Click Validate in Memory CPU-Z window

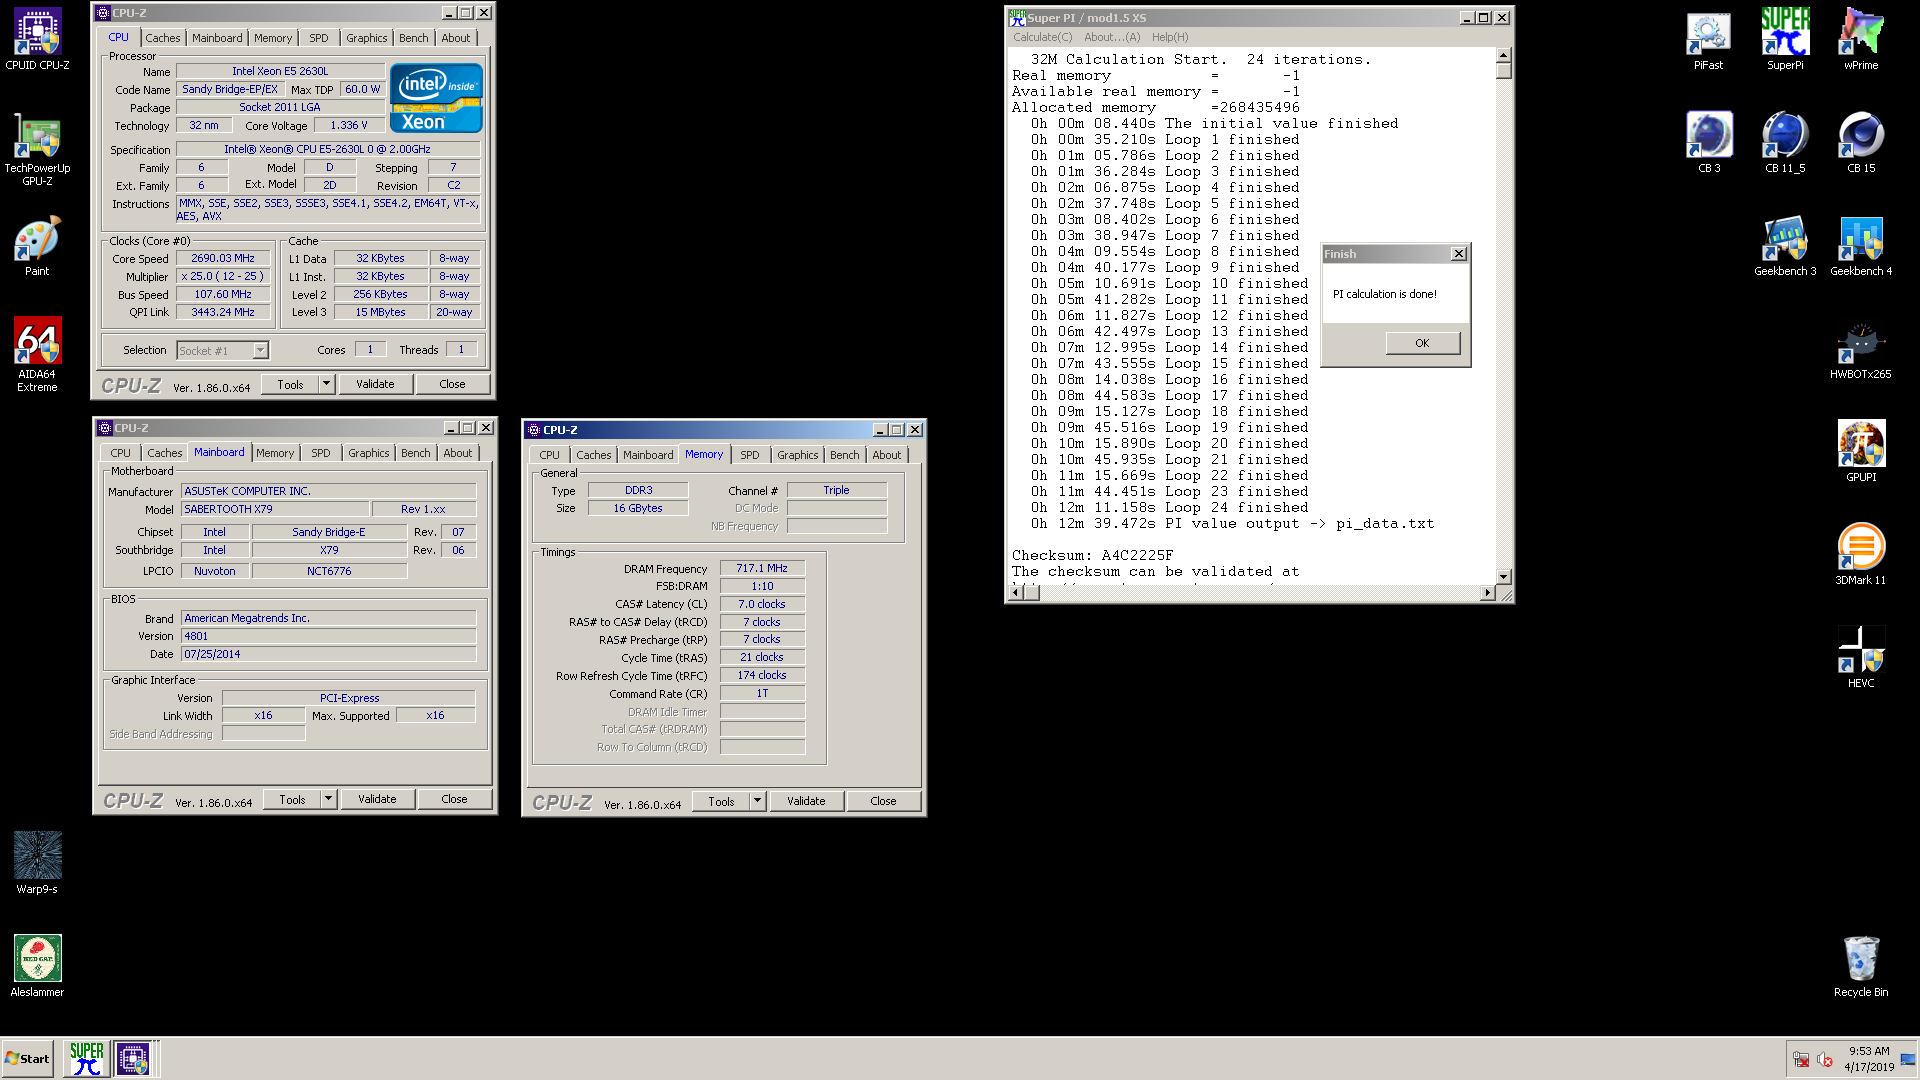(x=806, y=801)
